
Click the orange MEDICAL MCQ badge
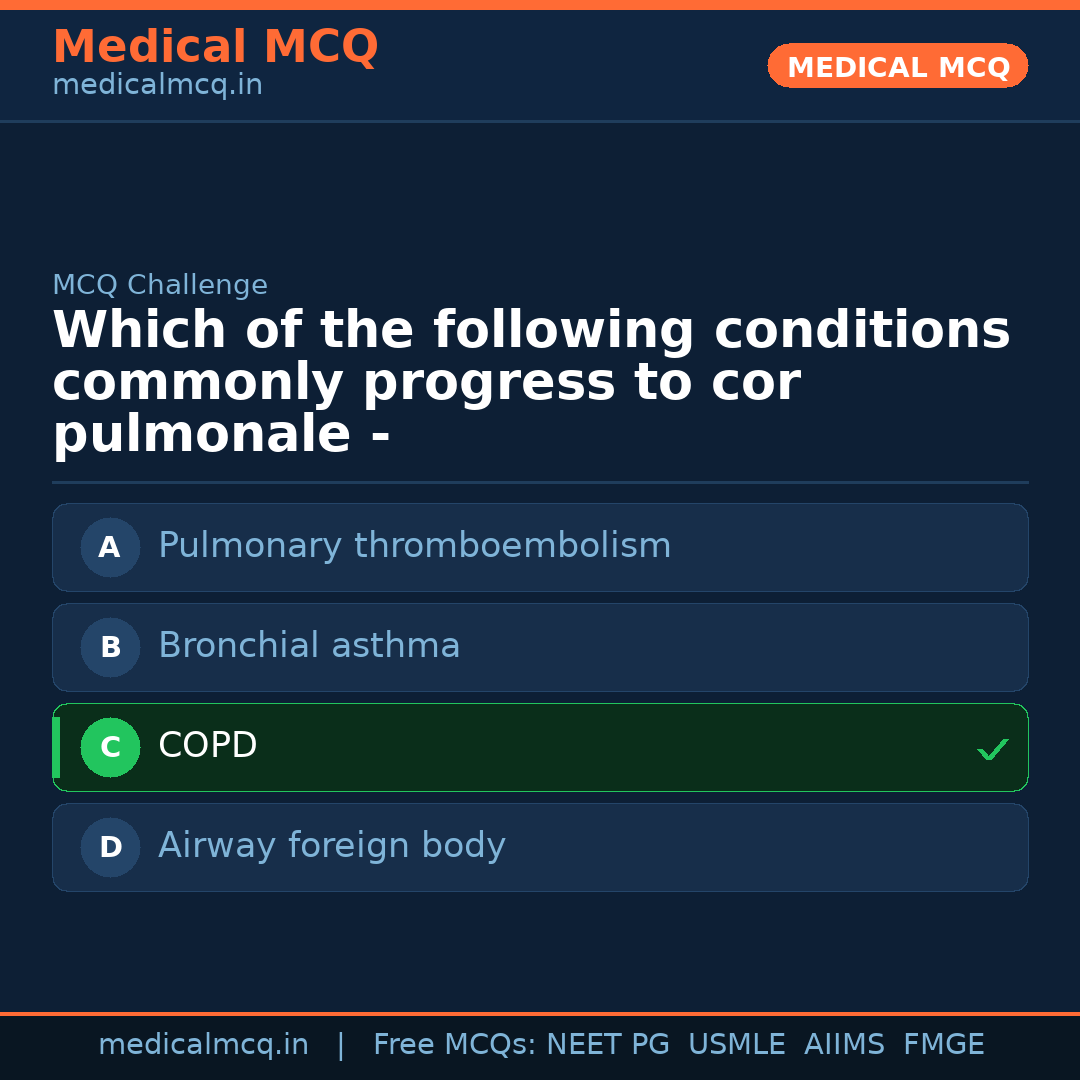(x=897, y=66)
